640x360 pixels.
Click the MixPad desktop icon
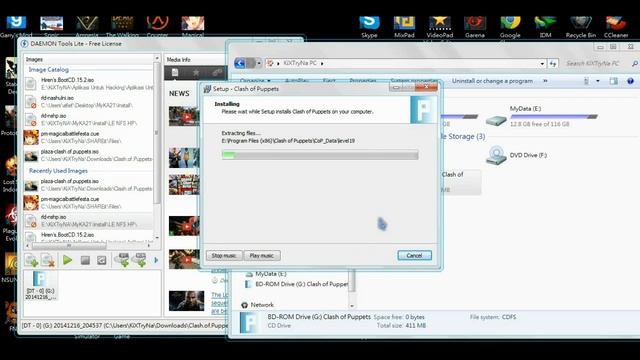pos(404,27)
